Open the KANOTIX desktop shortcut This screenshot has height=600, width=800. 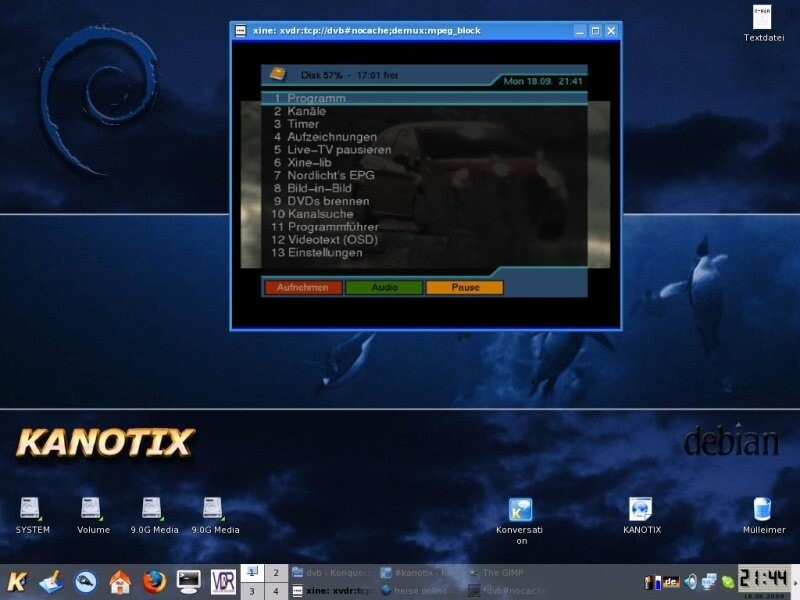click(x=641, y=510)
